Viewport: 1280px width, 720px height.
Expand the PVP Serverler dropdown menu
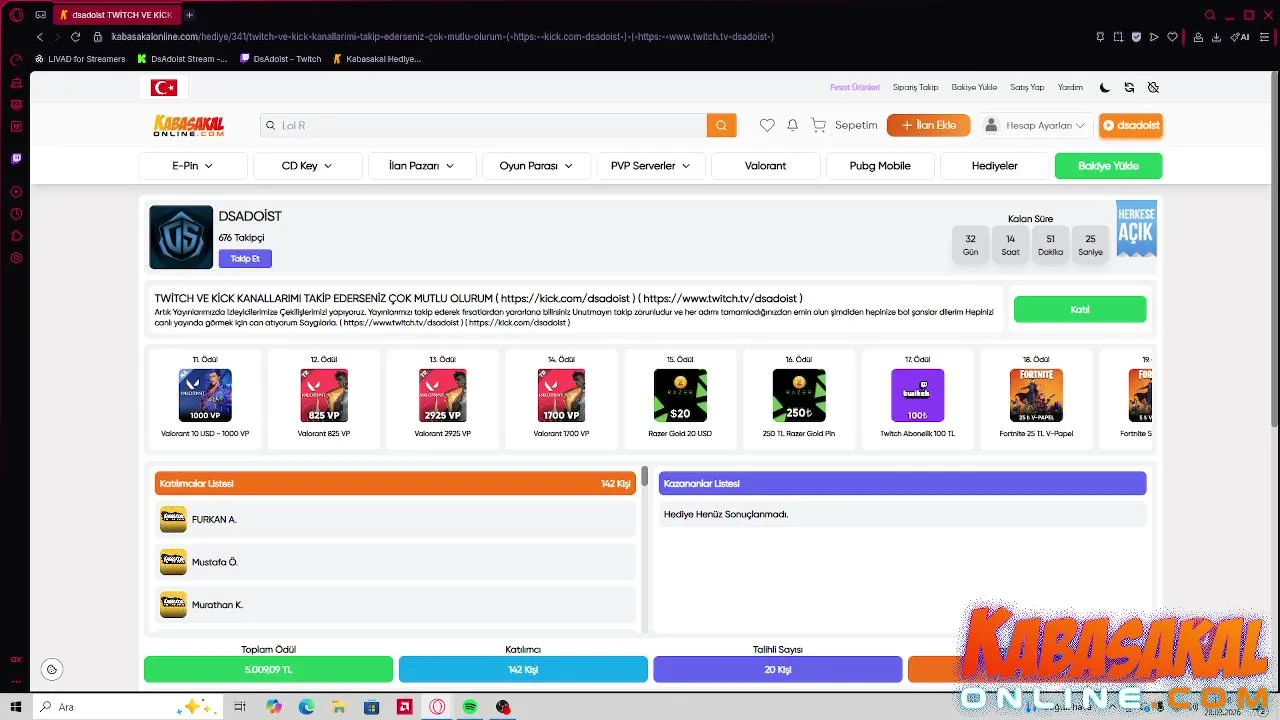click(651, 166)
